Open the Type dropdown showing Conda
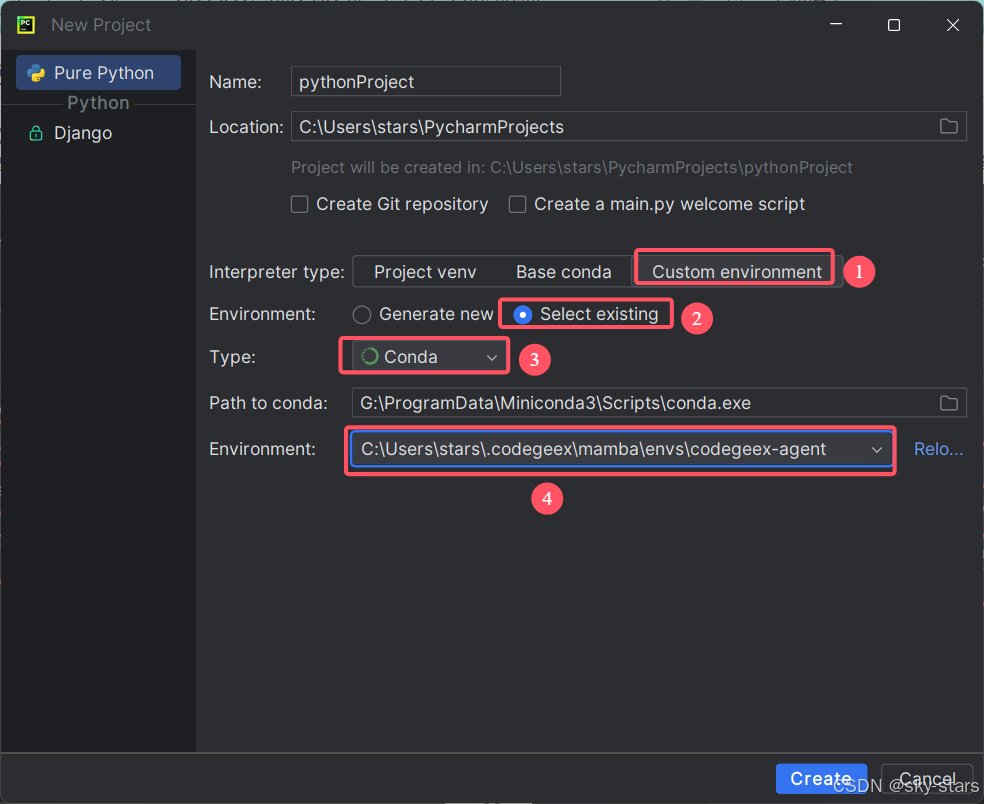 click(428, 357)
